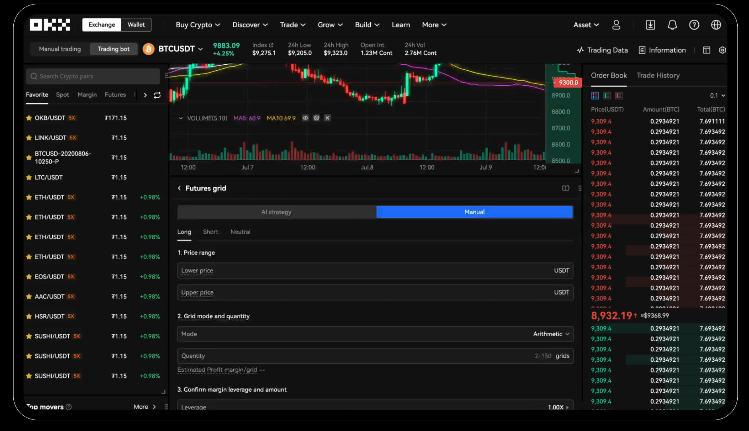Image resolution: width=749 pixels, height=431 pixels.
Task: Click the grid Quantity input field
Action: point(375,356)
